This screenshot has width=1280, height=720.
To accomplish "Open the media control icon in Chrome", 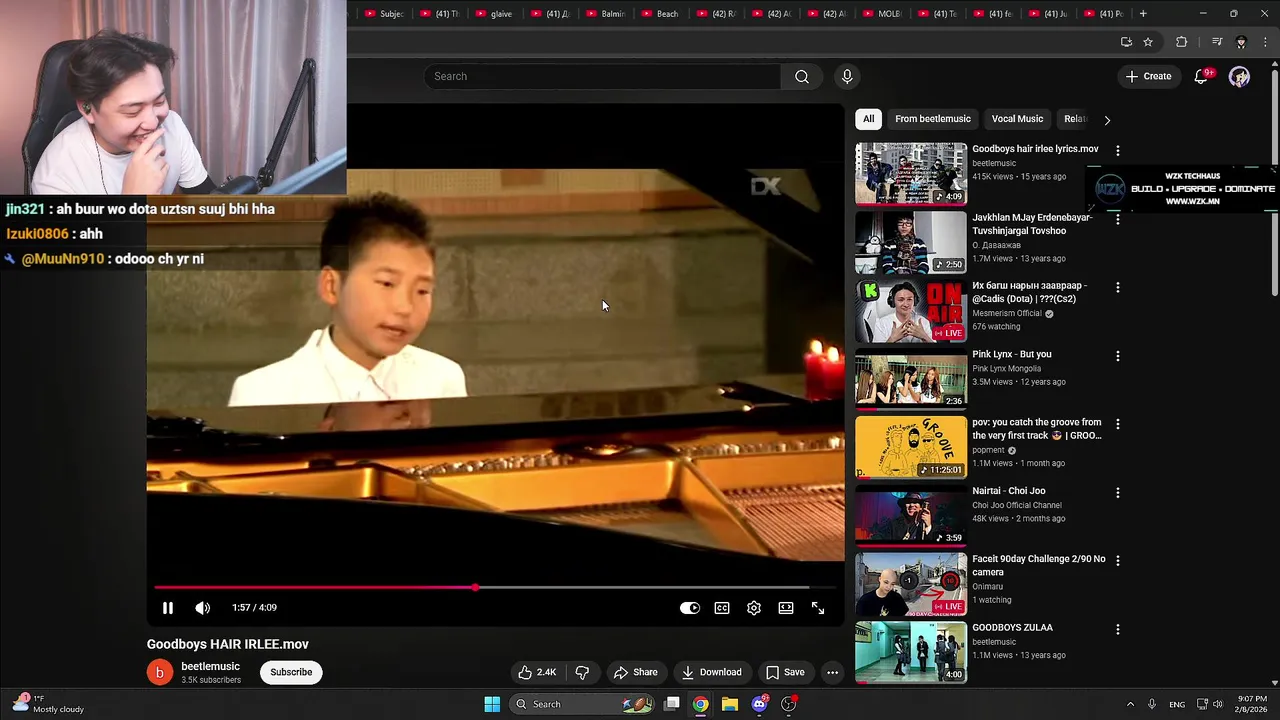I will coord(1216,42).
